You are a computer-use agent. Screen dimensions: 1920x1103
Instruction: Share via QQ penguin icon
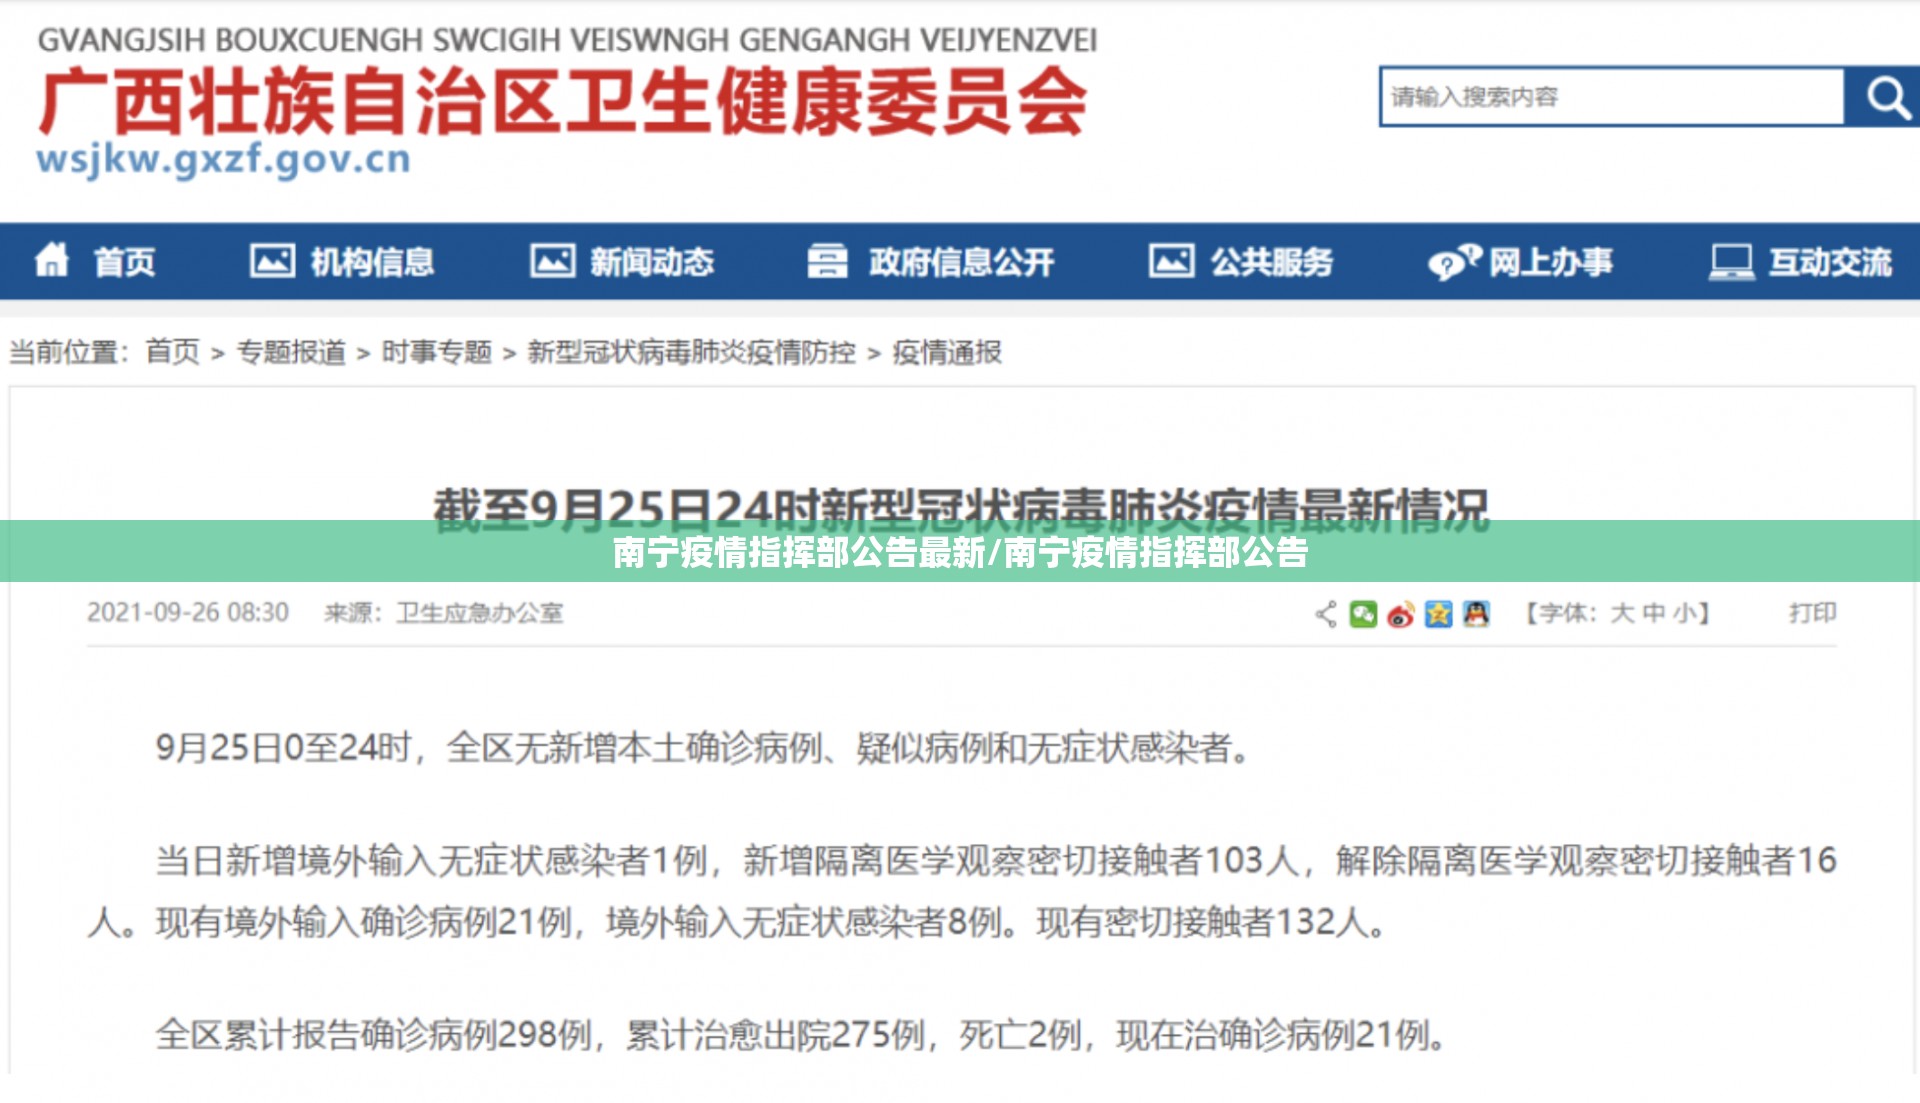1476,614
